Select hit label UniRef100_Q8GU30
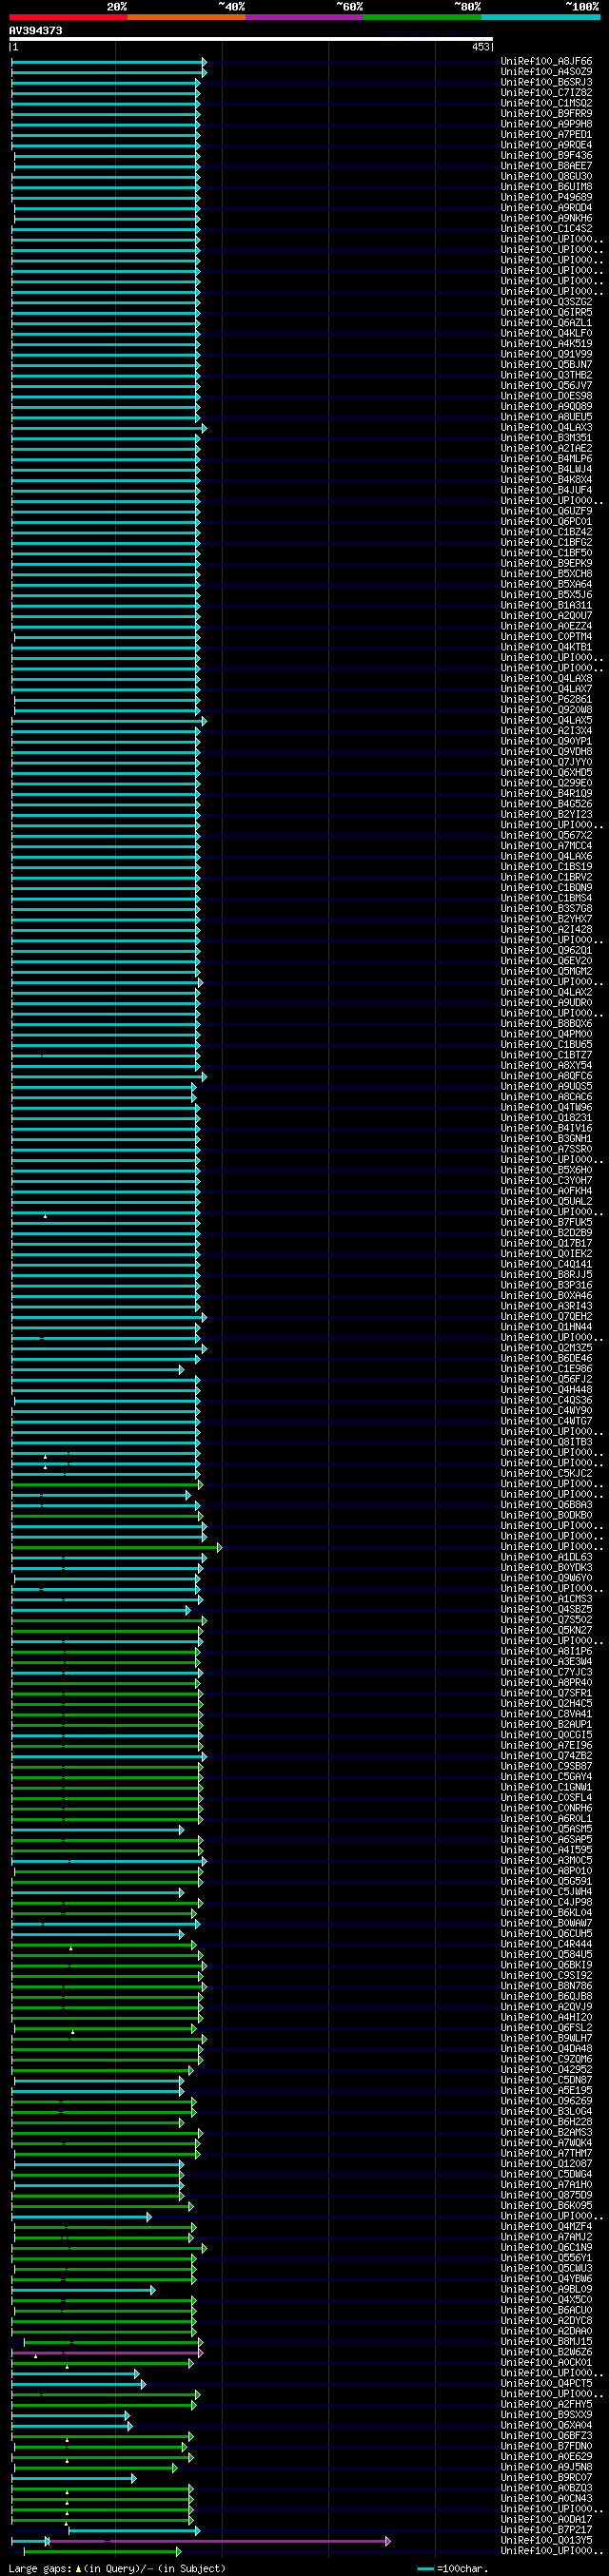The image size is (609, 2576). pyautogui.click(x=546, y=177)
